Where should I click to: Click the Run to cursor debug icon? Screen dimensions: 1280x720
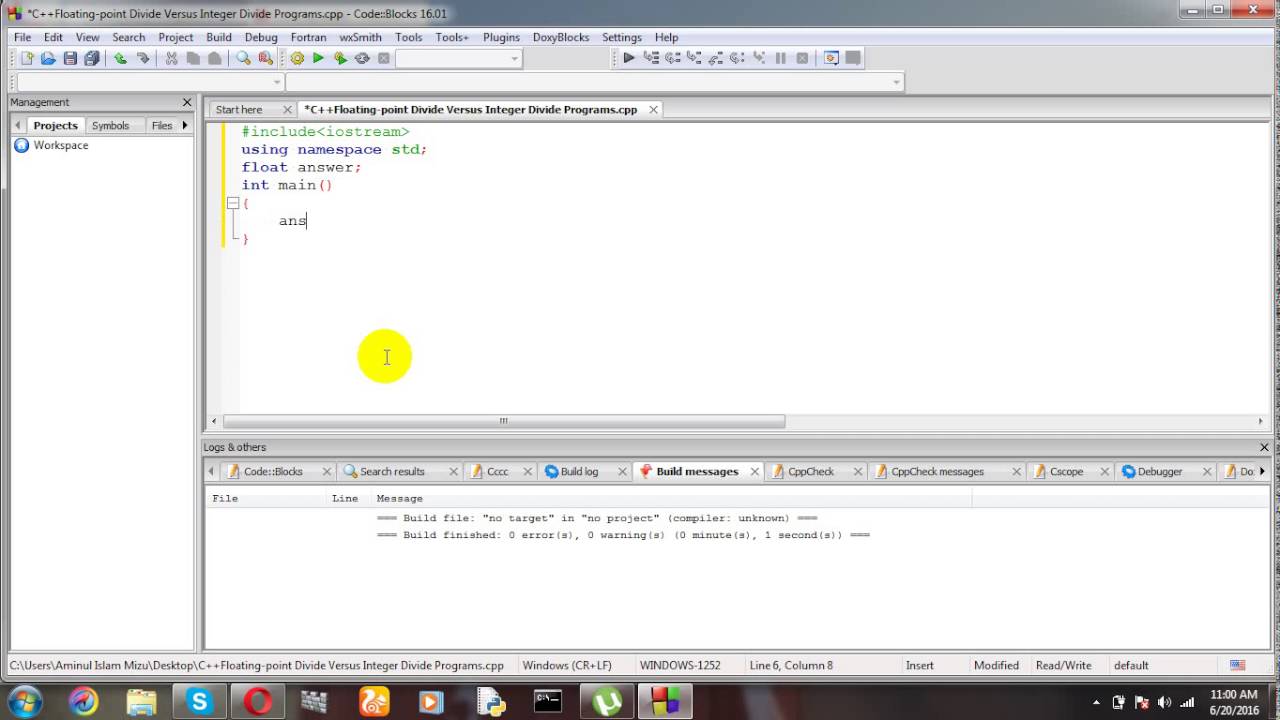pyautogui.click(x=651, y=58)
